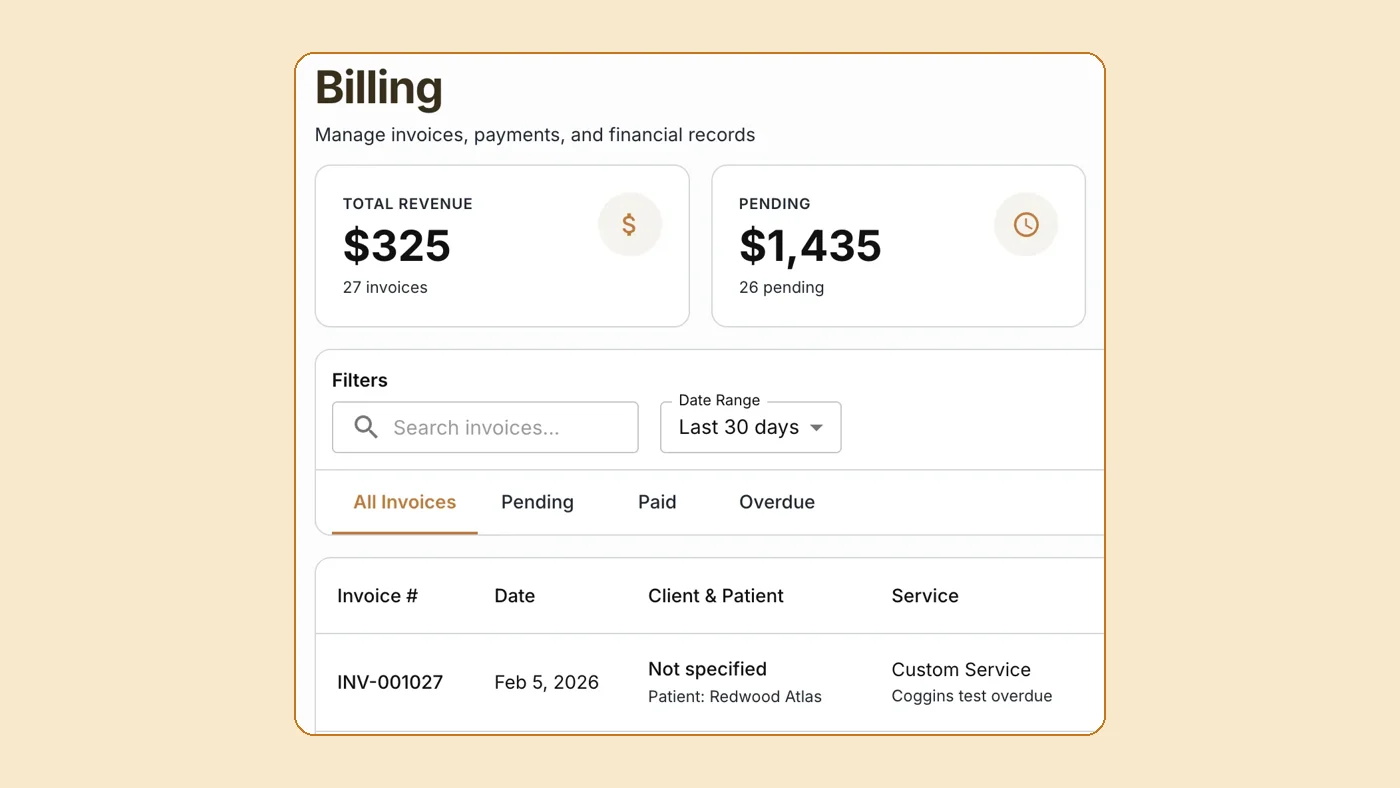The height and width of the screenshot is (788, 1400).
Task: Click the Custom Service cell
Action: (x=961, y=669)
